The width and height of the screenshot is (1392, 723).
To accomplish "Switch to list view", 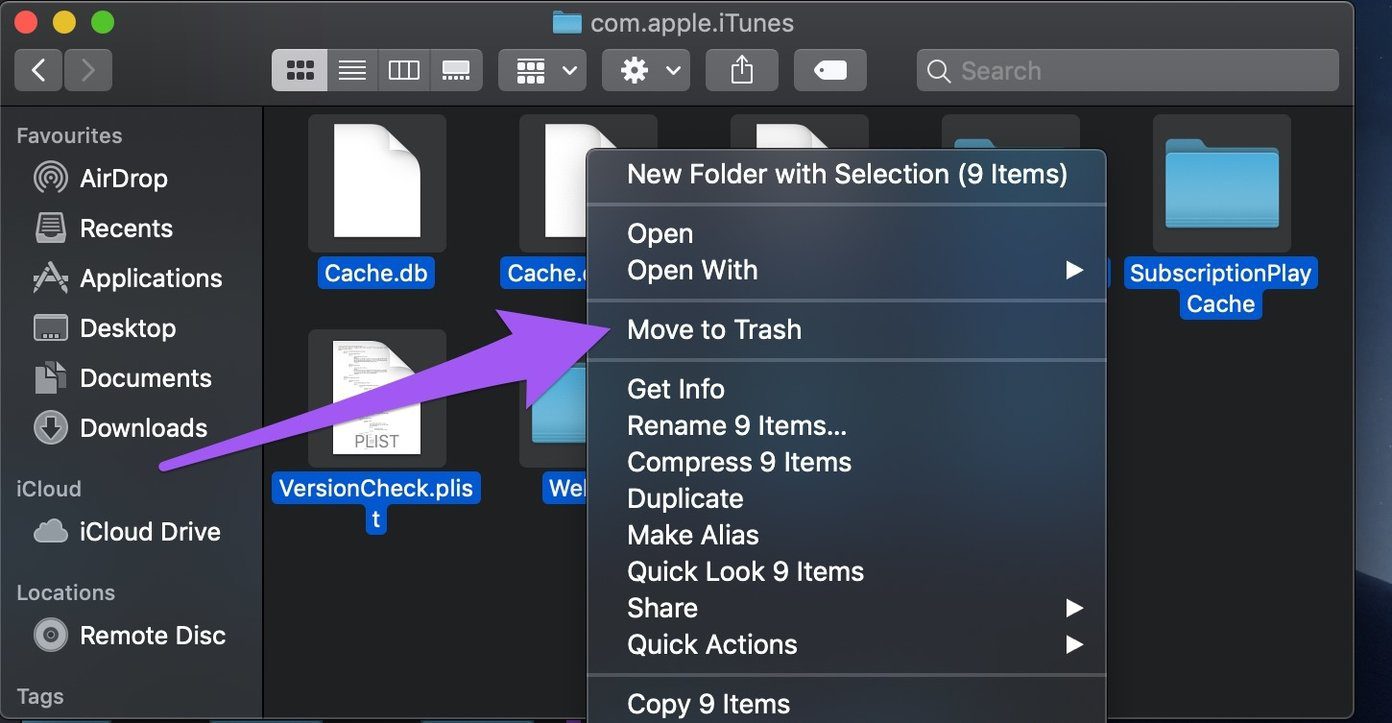I will pos(352,70).
